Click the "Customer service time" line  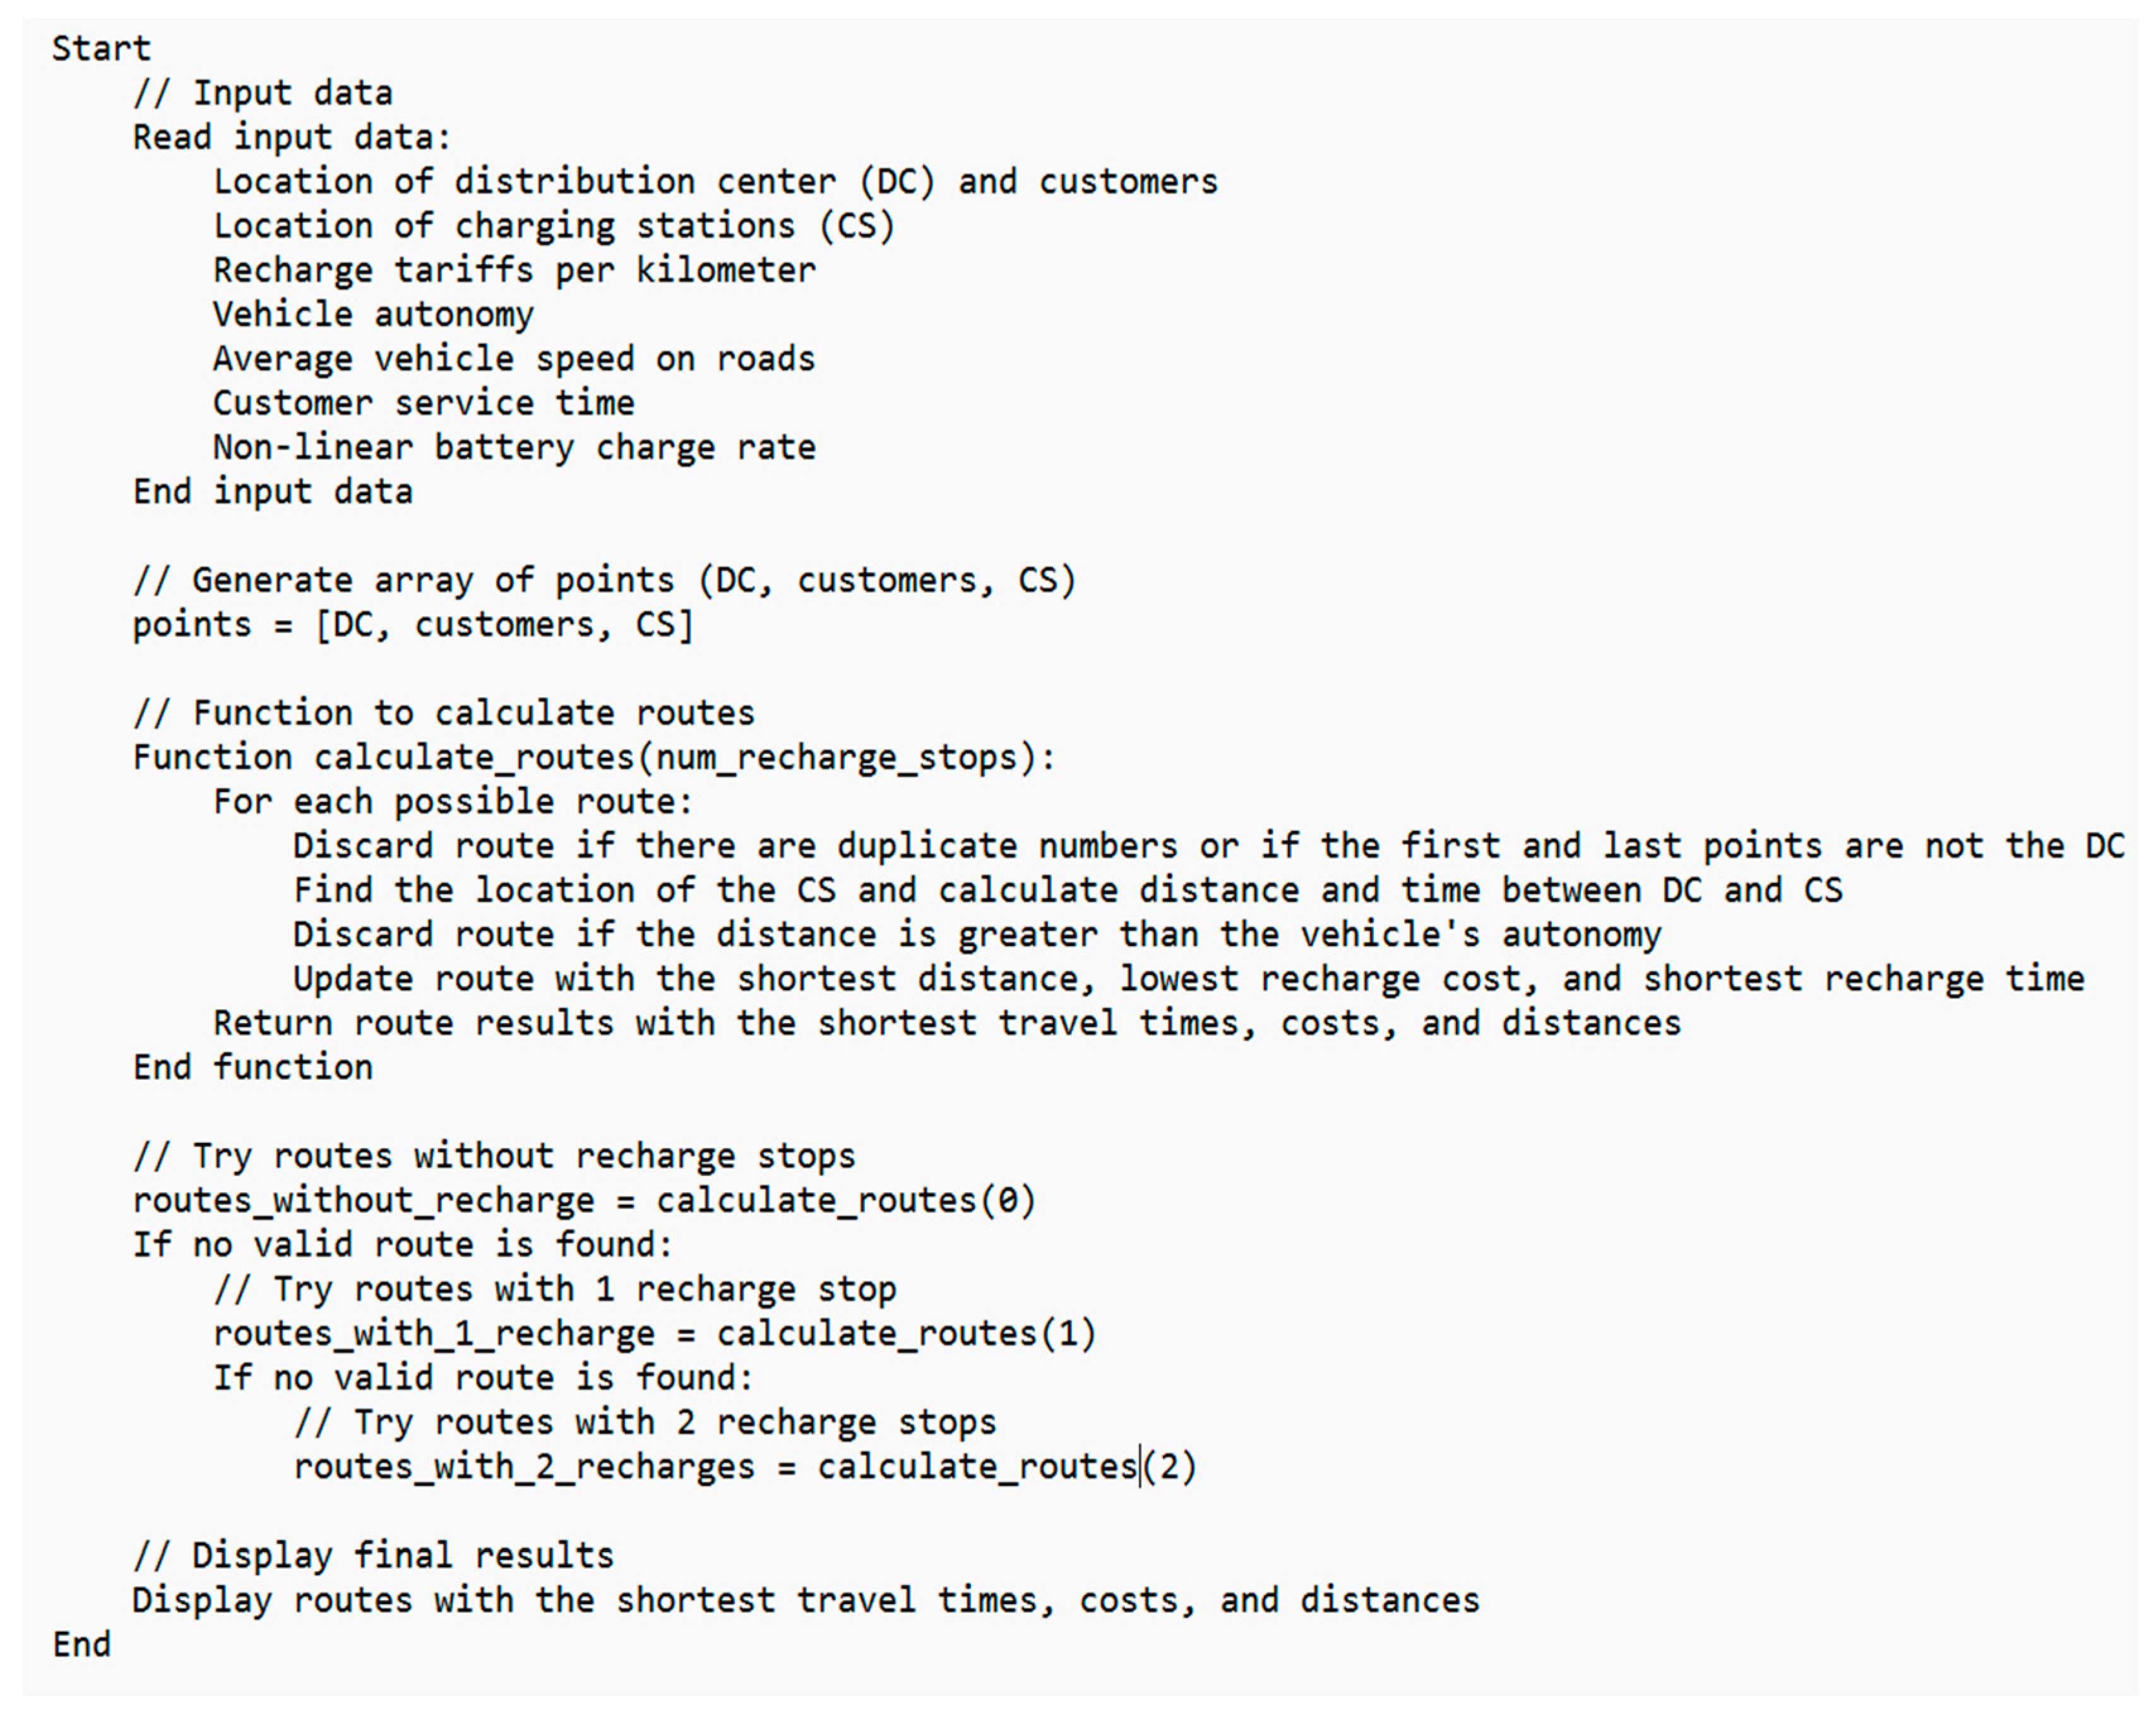coord(423,403)
